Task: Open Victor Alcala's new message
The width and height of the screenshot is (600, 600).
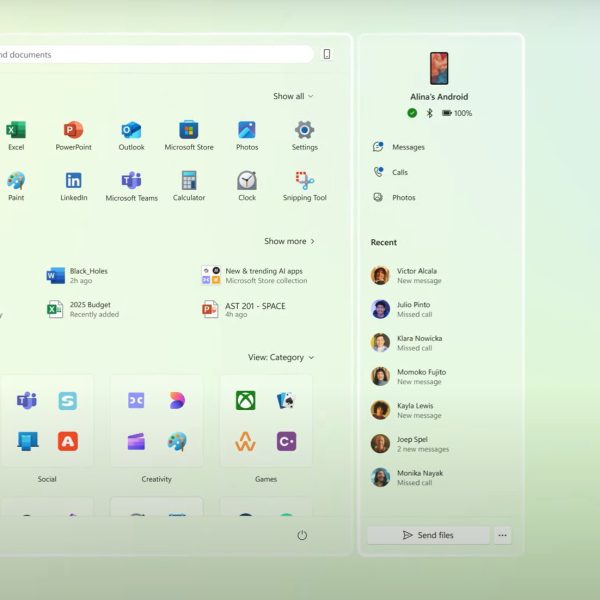Action: [417, 275]
